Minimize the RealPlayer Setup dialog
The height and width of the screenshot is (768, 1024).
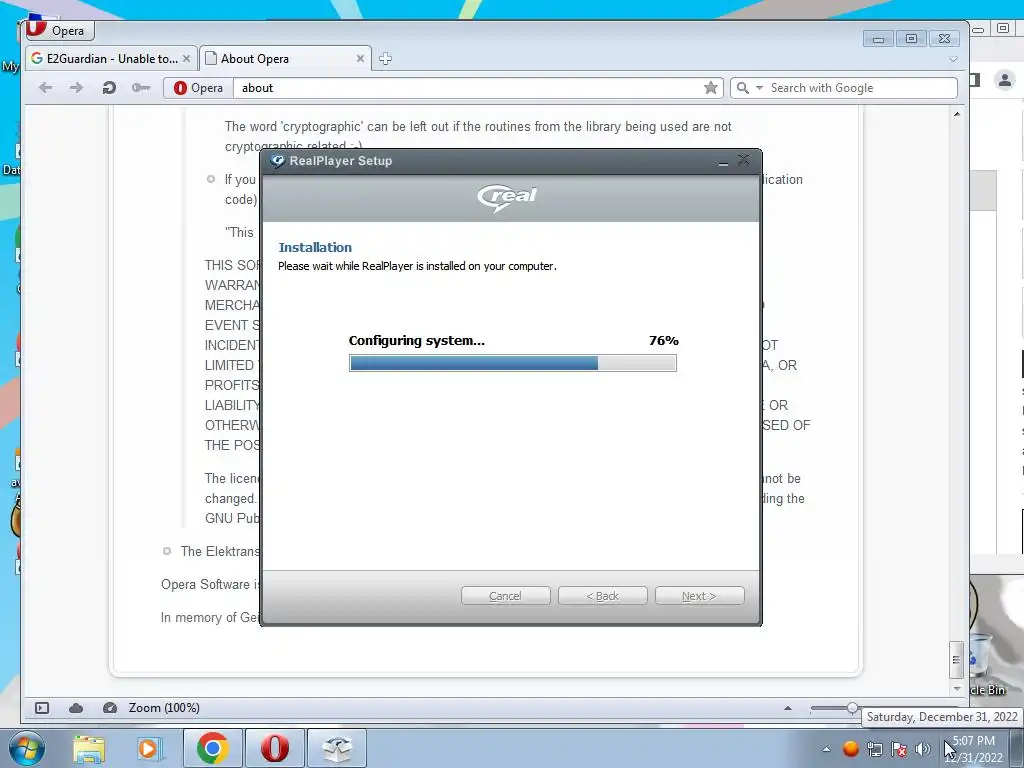pyautogui.click(x=723, y=161)
